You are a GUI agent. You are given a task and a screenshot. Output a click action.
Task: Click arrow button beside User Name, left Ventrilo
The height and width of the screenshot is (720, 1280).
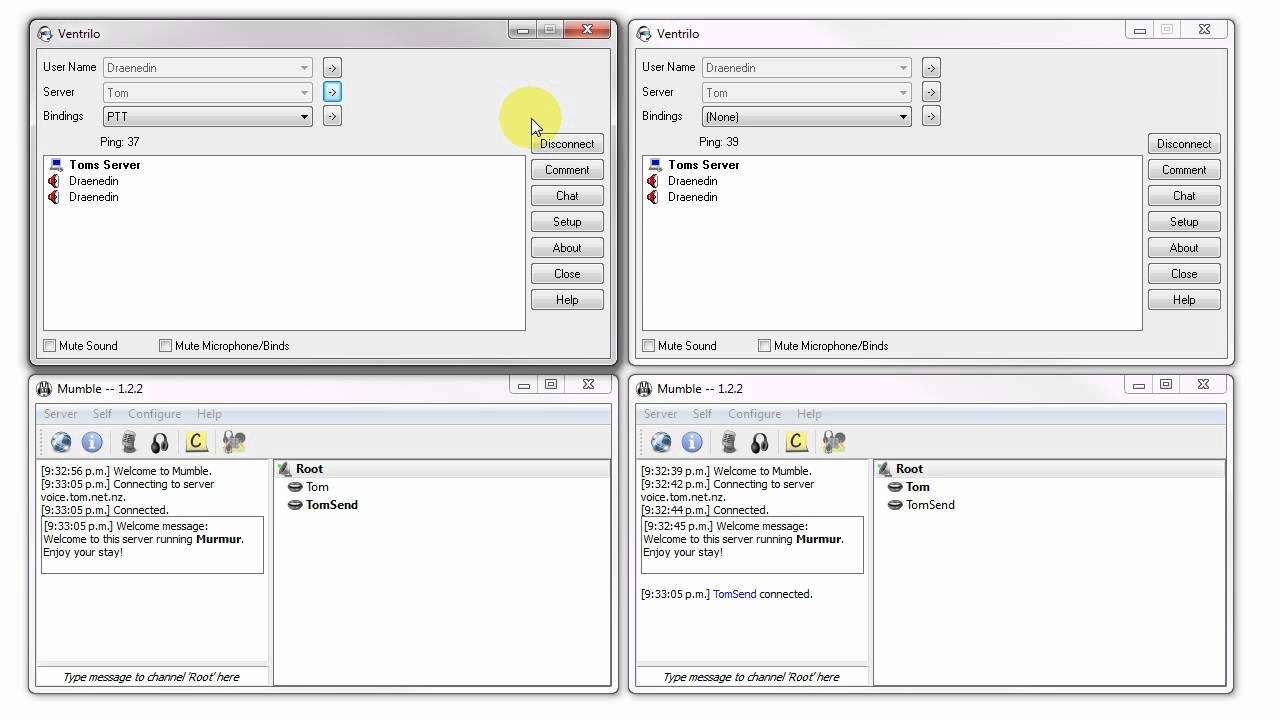(332, 68)
